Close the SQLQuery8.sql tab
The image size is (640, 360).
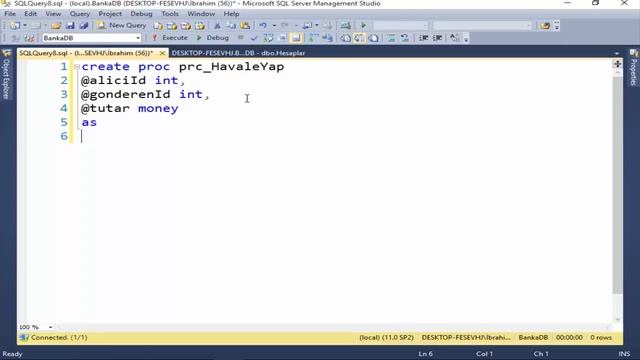(x=162, y=53)
